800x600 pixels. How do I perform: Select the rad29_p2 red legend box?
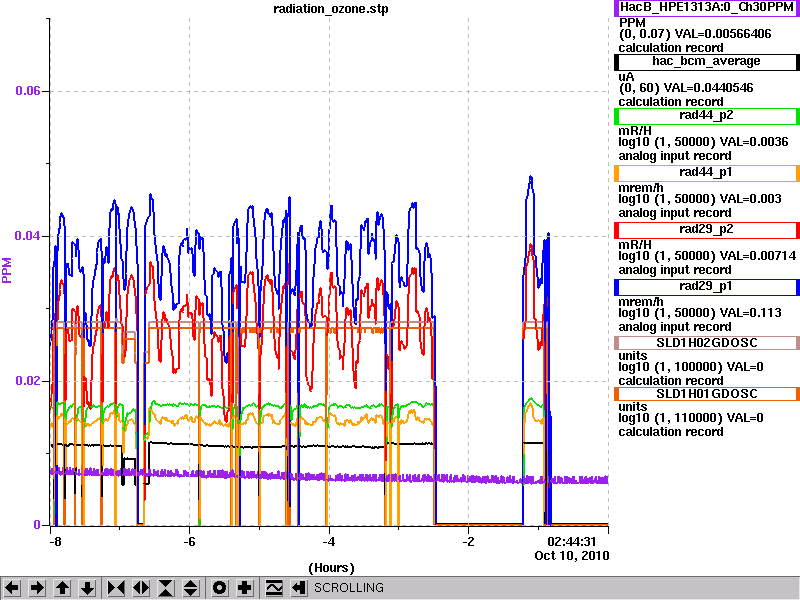pyautogui.click(x=707, y=230)
